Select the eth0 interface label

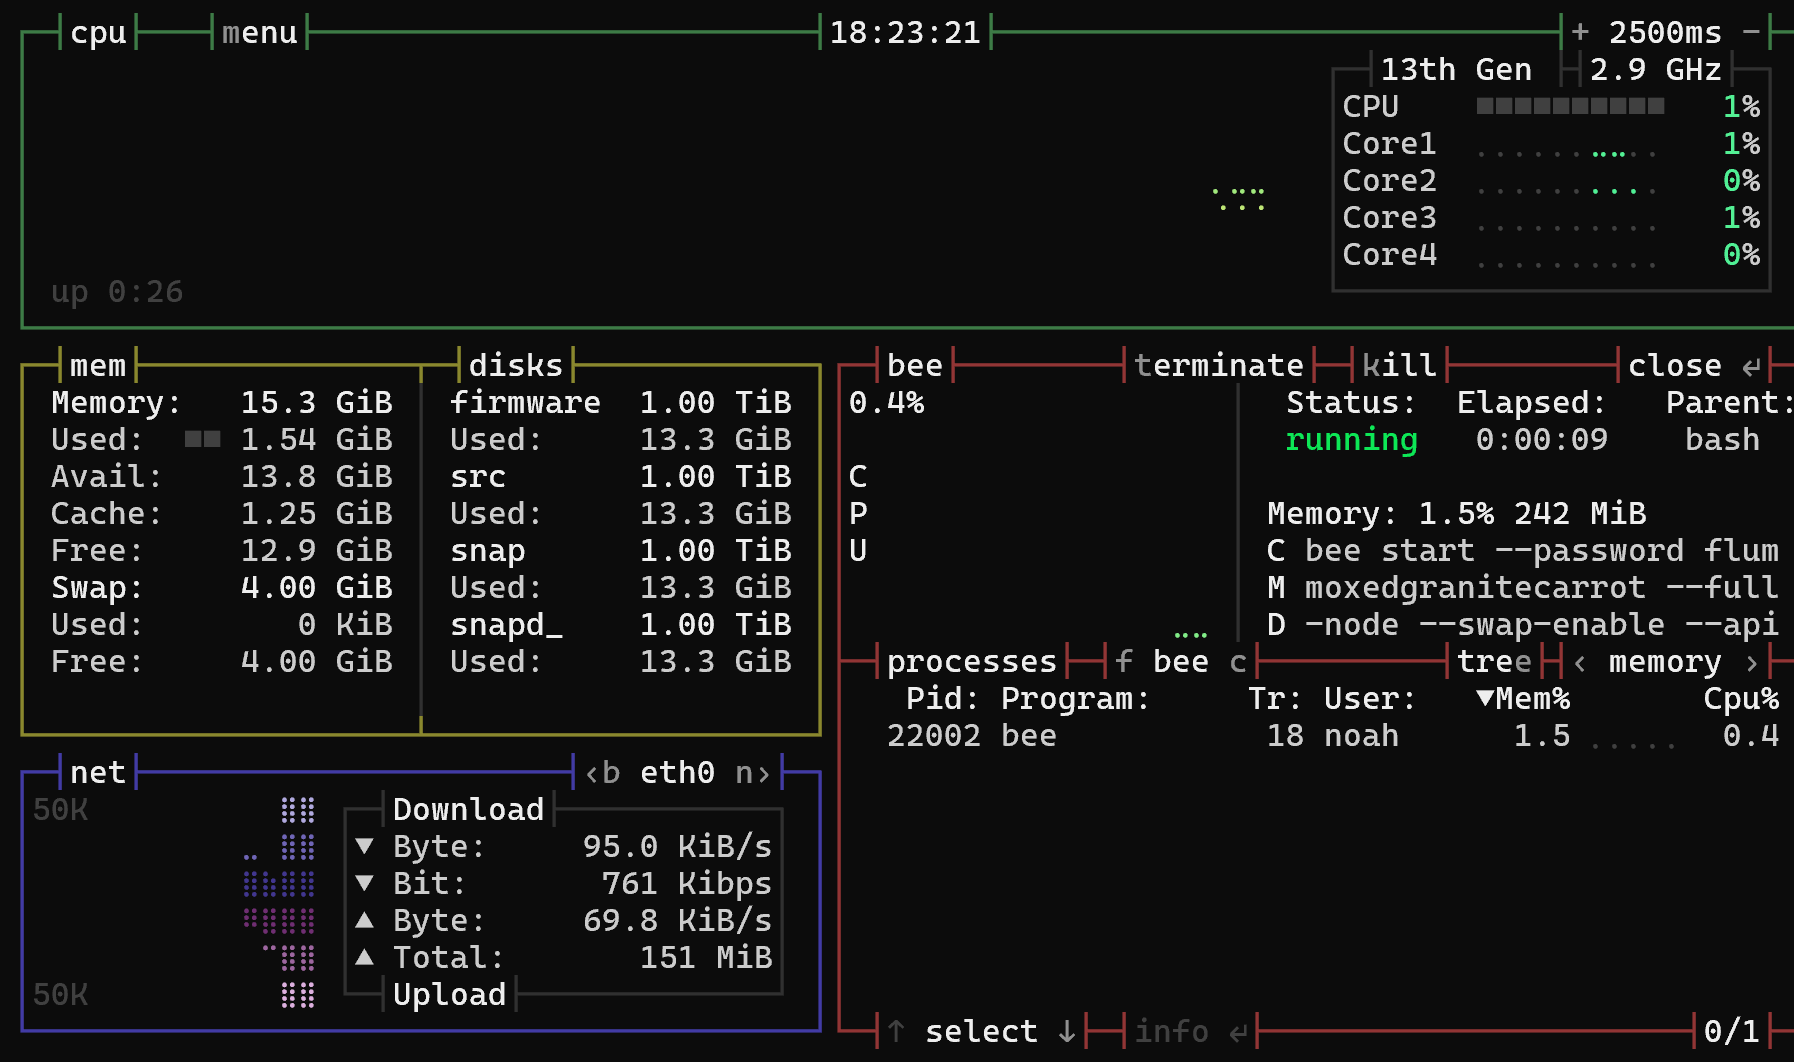click(677, 773)
